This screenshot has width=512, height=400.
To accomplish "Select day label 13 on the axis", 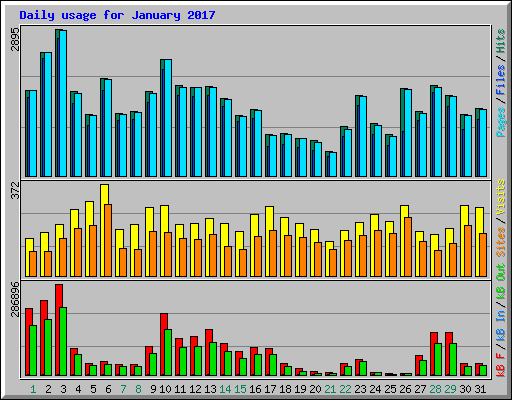I will (x=210, y=389).
